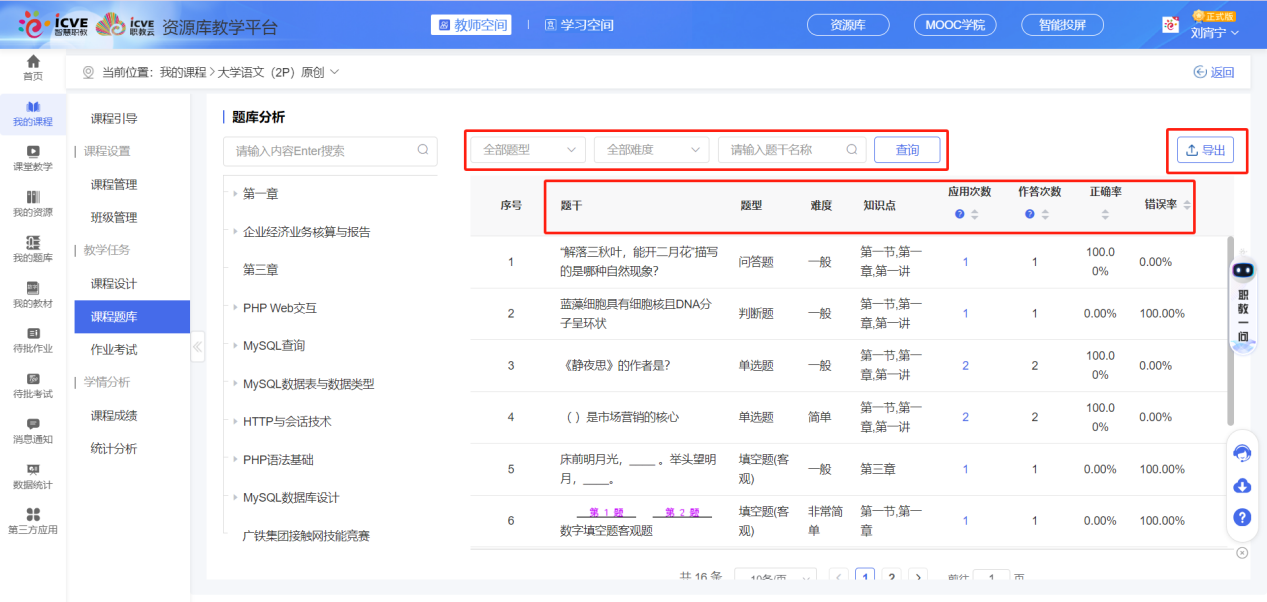Sort by 错误率 column arrows
The width and height of the screenshot is (1267, 602).
[x=1187, y=205]
